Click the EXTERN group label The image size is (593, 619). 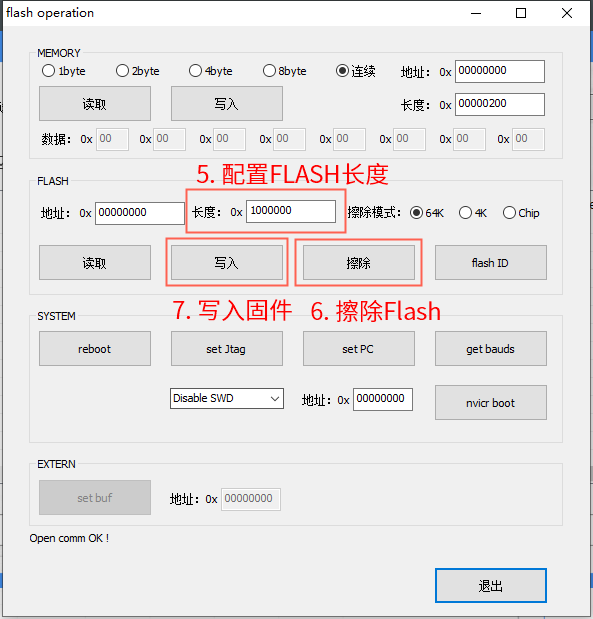click(56, 464)
